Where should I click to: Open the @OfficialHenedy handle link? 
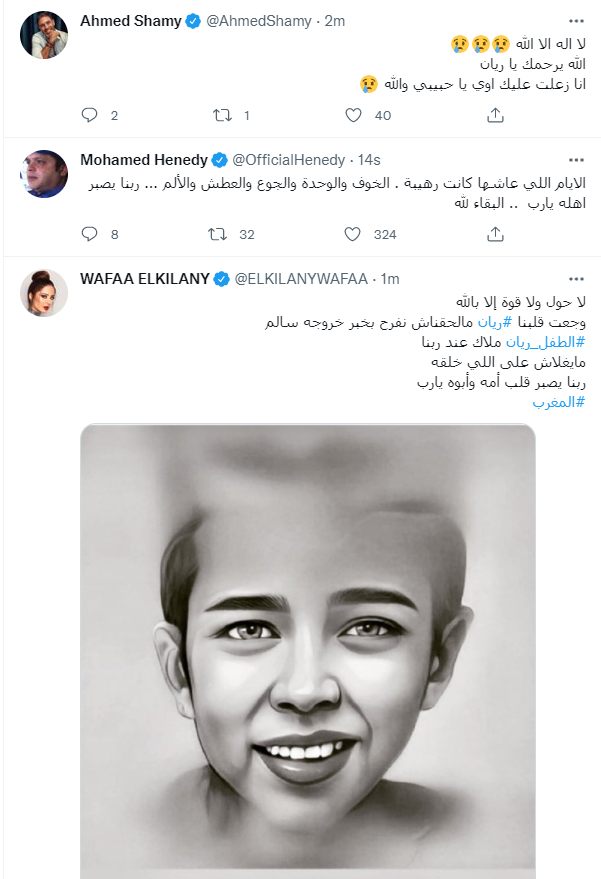[288, 160]
